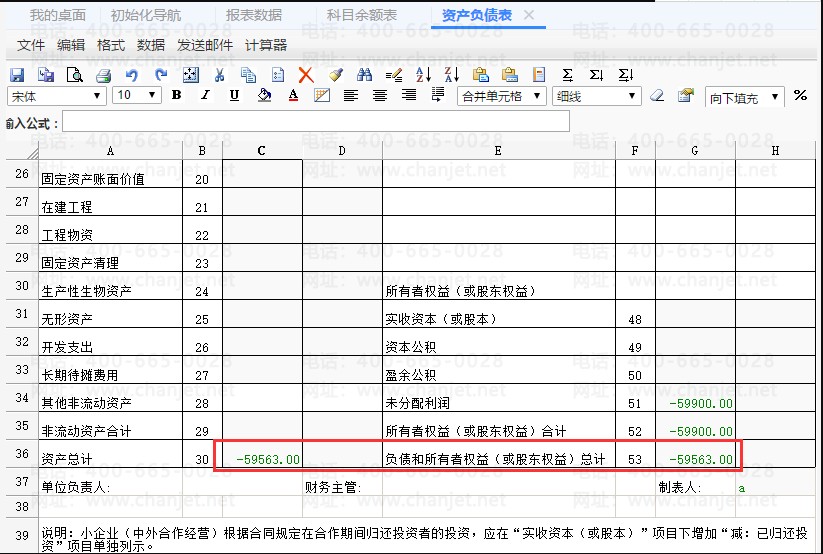Open cell border settings icon
The height and width of the screenshot is (554, 823).
pos(322,96)
